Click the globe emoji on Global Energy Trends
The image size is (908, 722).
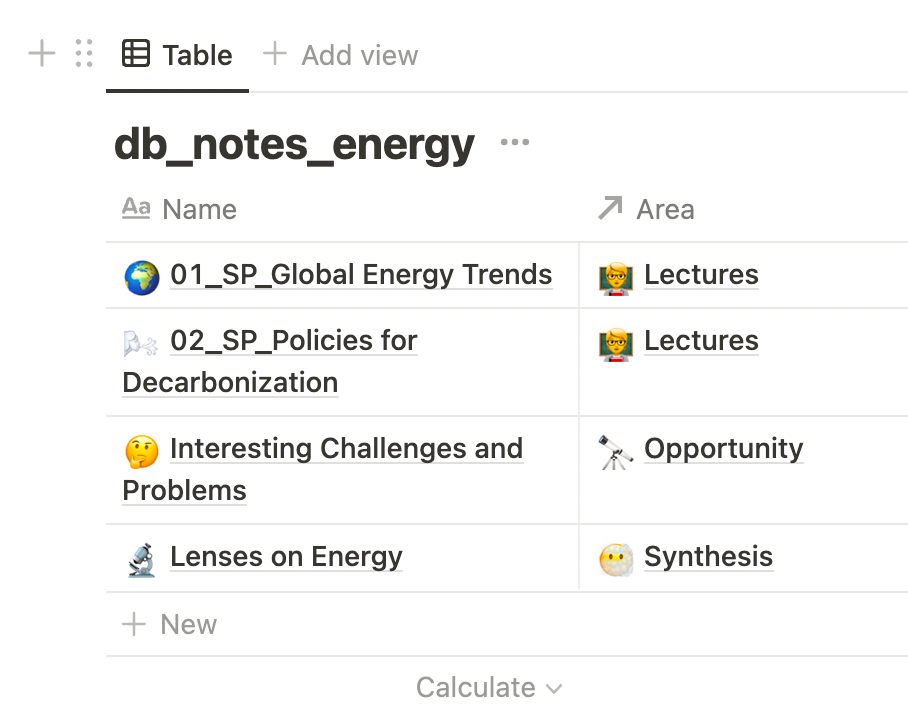click(141, 277)
